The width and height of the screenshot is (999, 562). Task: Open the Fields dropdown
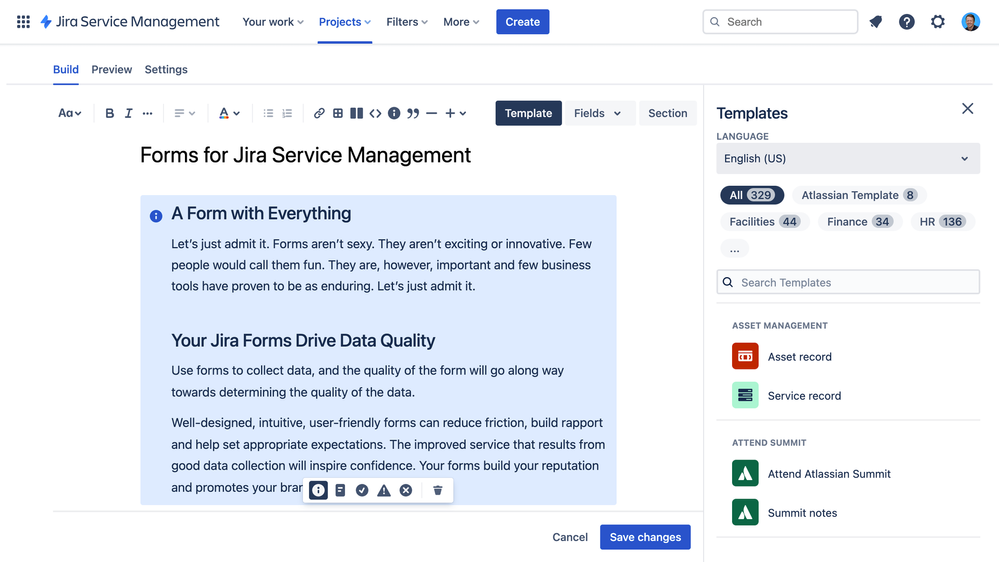pyautogui.click(x=598, y=113)
